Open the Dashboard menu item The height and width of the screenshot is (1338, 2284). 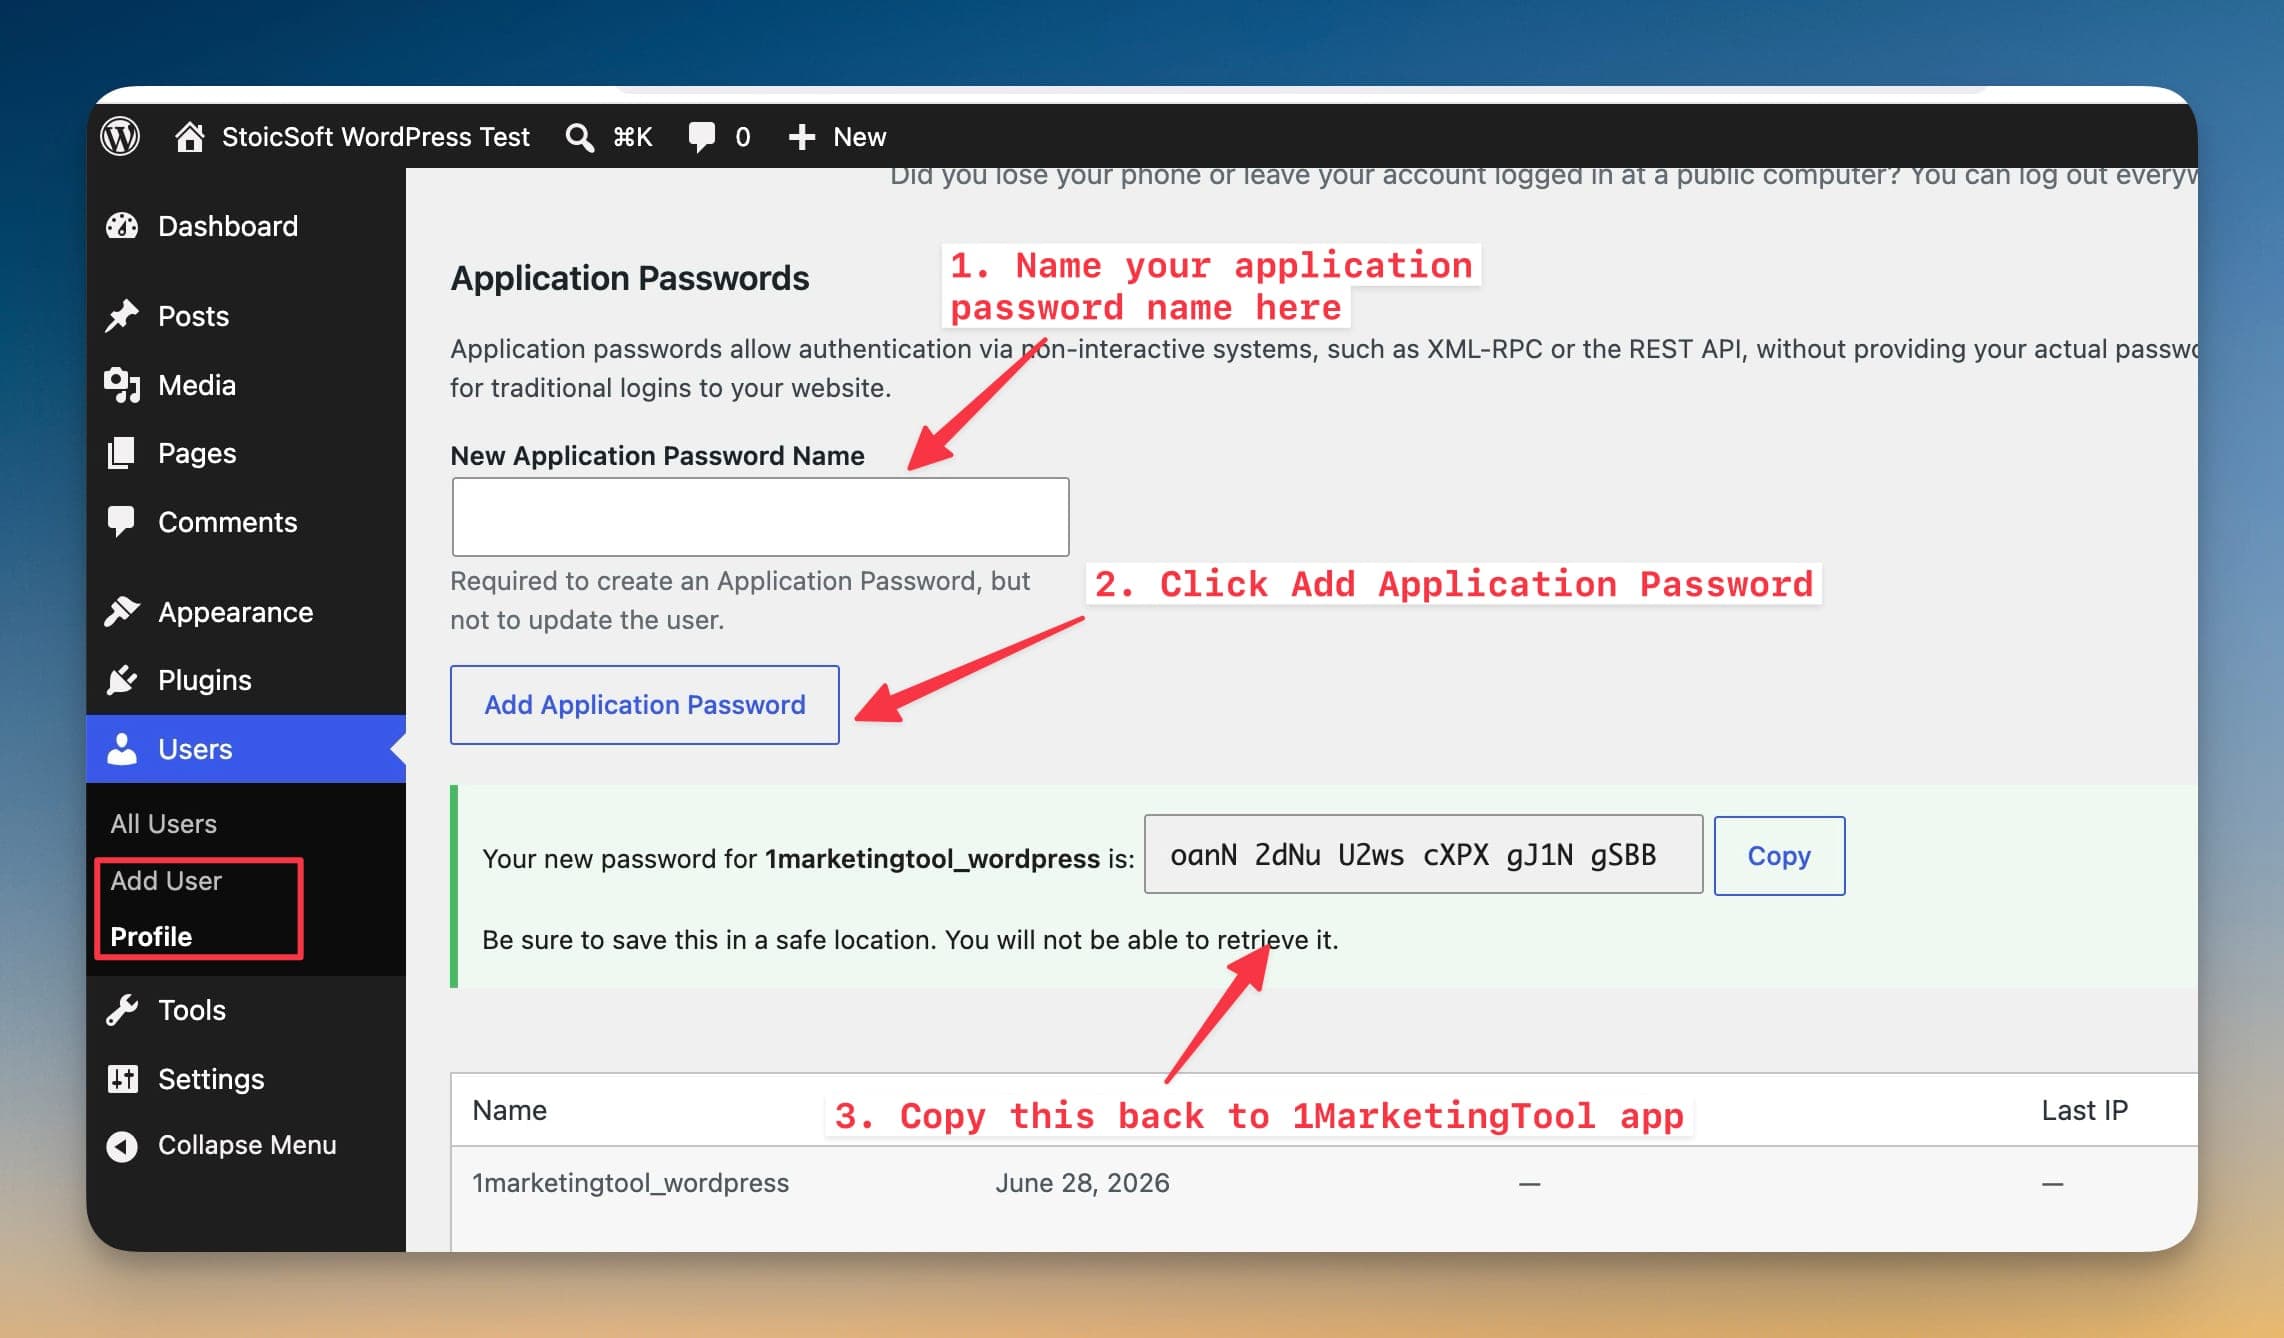tap(228, 226)
